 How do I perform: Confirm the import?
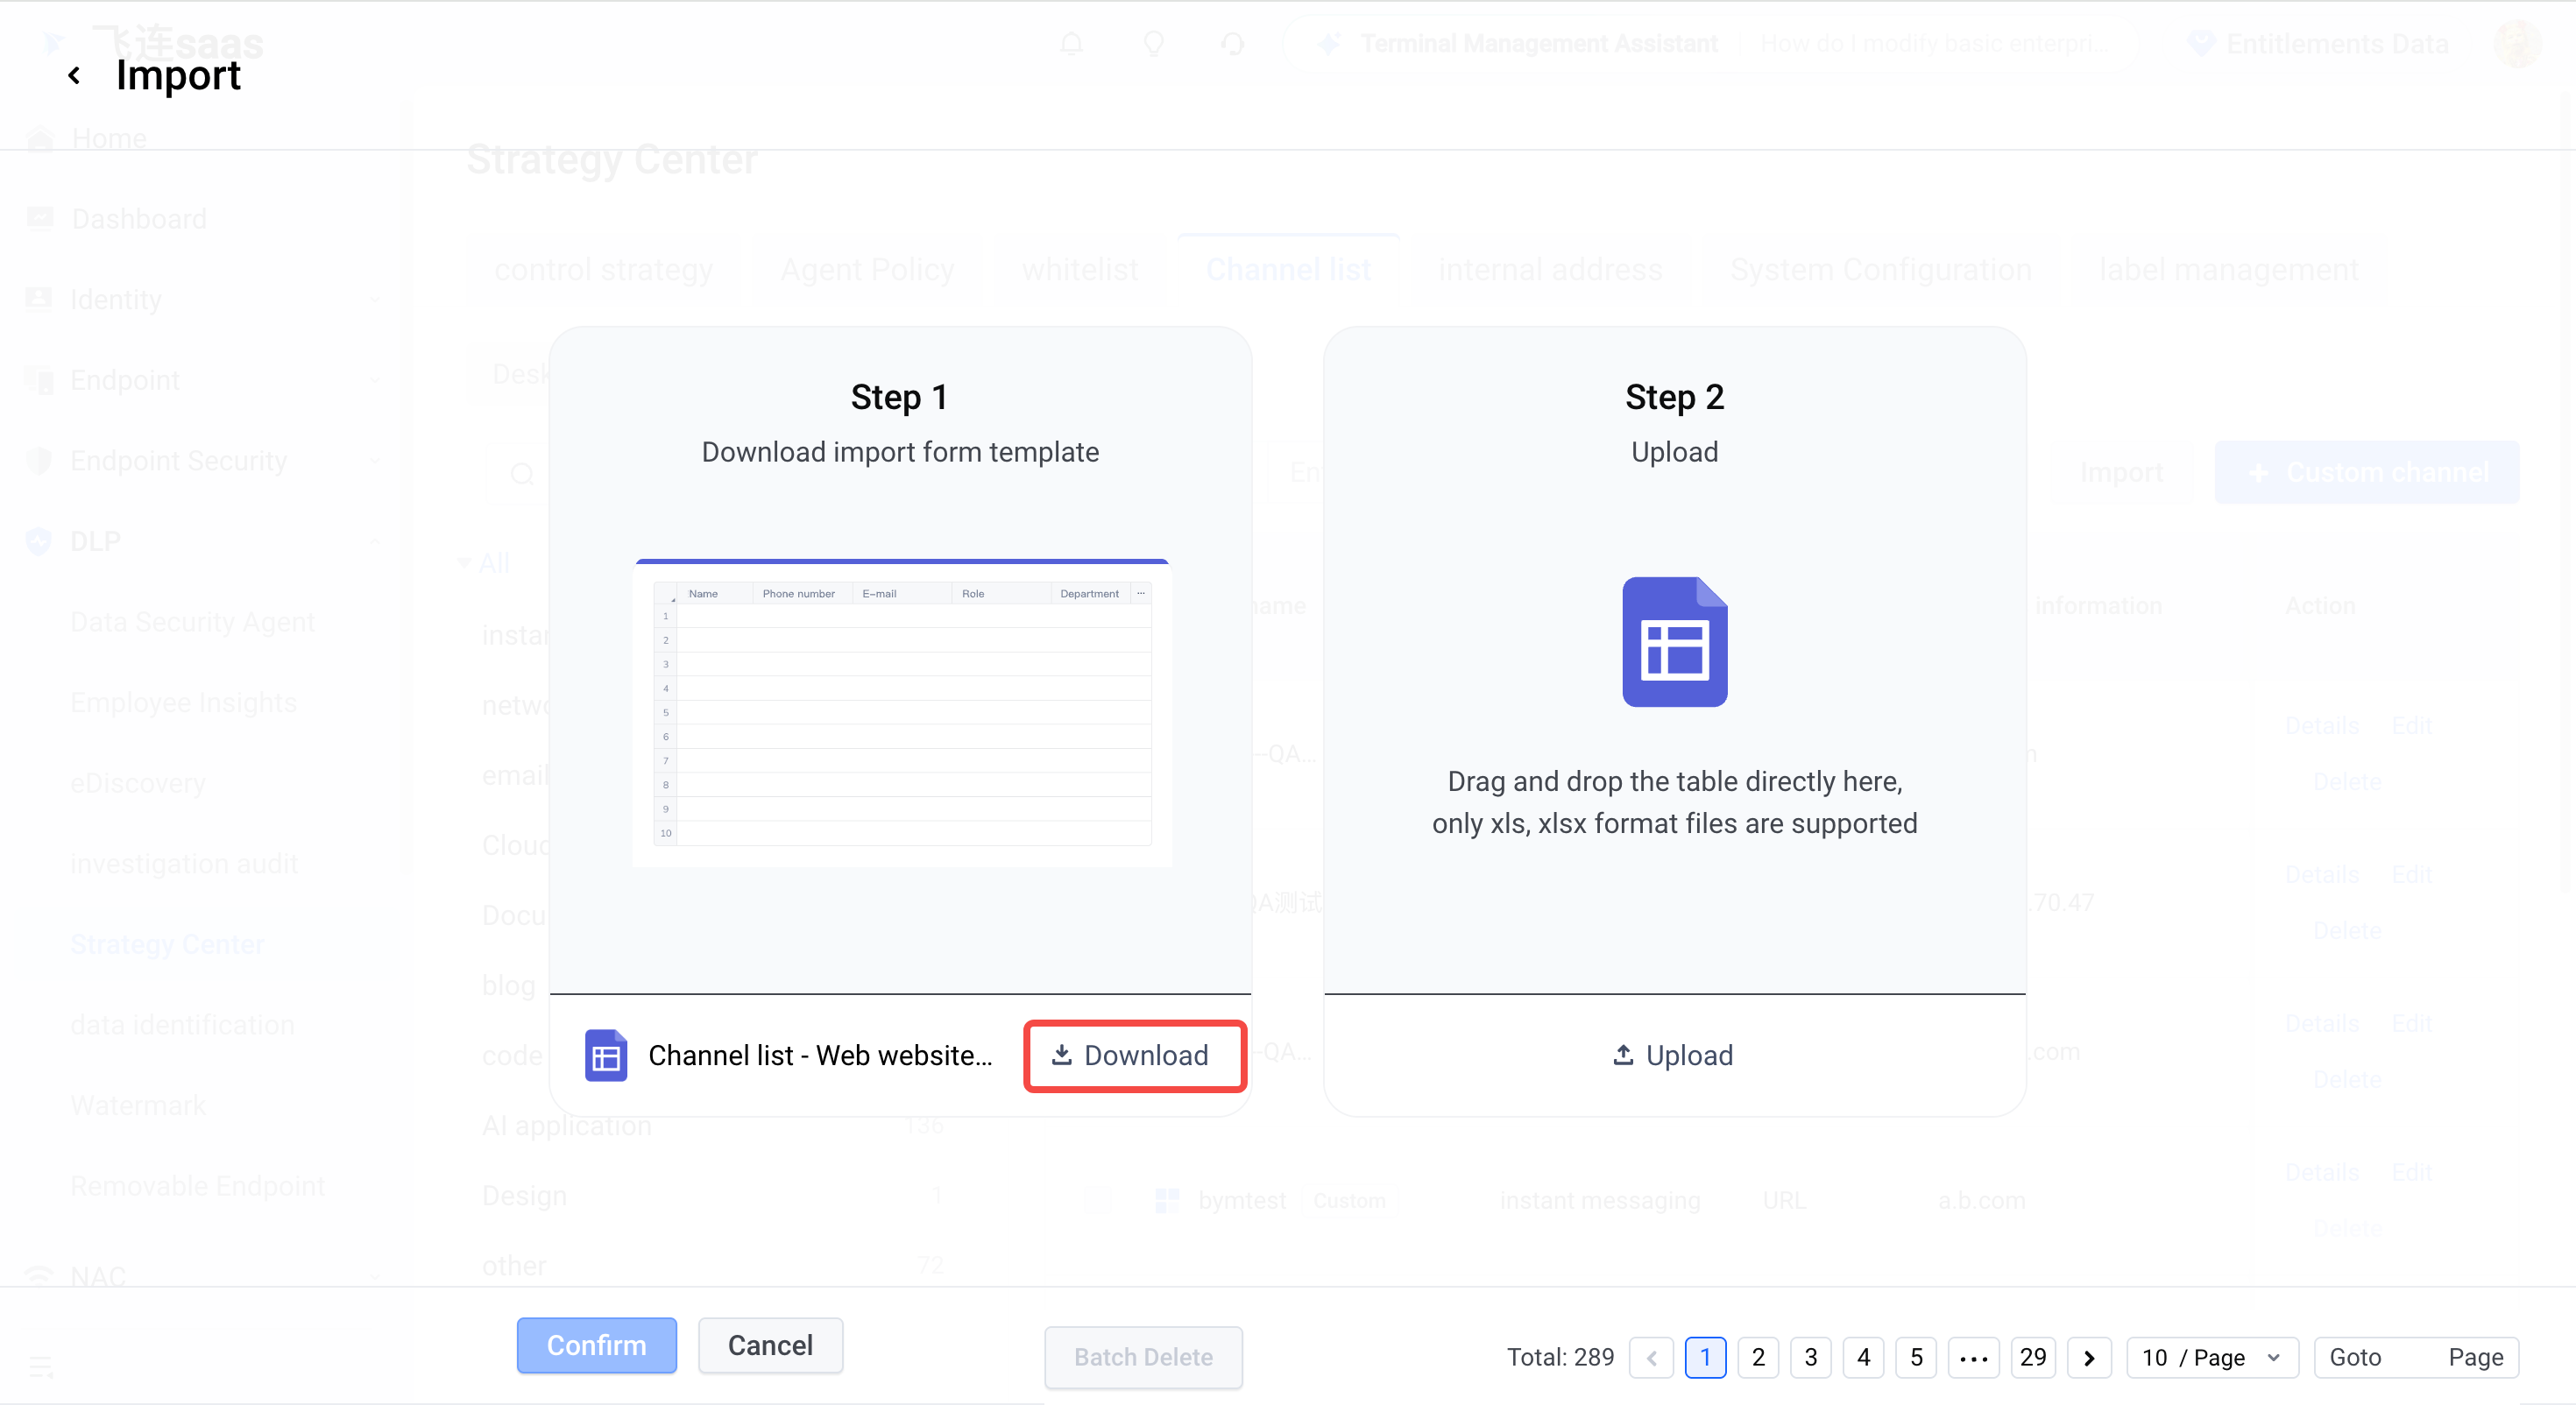[596, 1346]
